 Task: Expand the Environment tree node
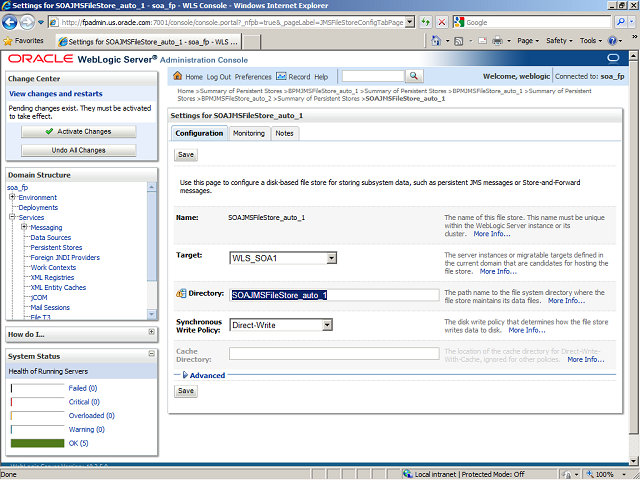12,197
